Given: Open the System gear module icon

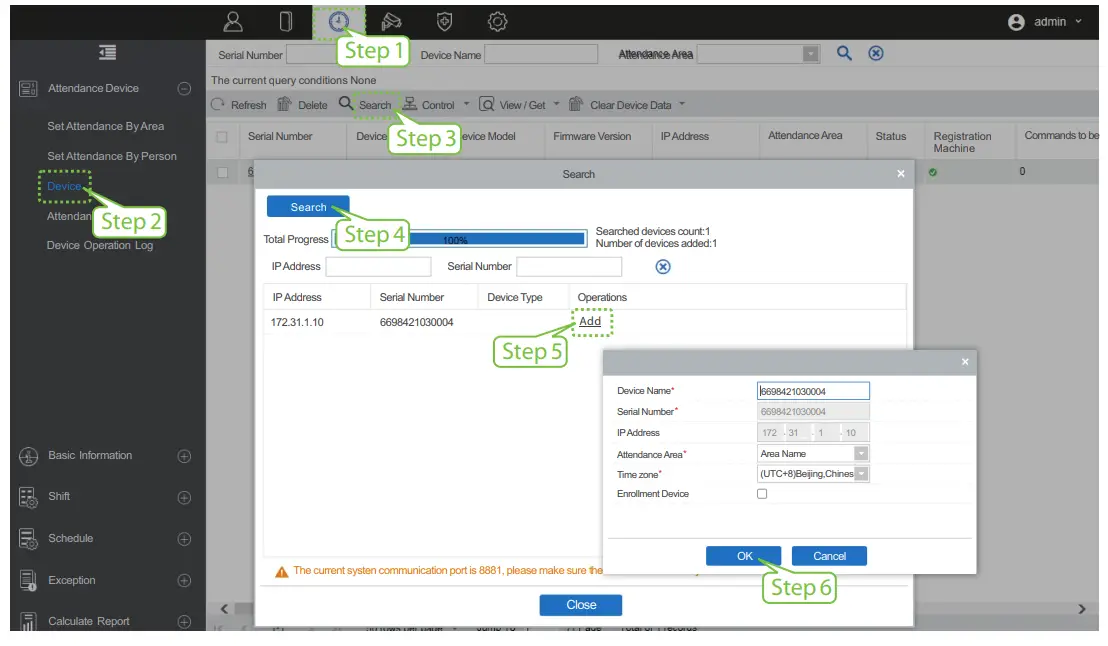Looking at the screenshot, I should [497, 22].
